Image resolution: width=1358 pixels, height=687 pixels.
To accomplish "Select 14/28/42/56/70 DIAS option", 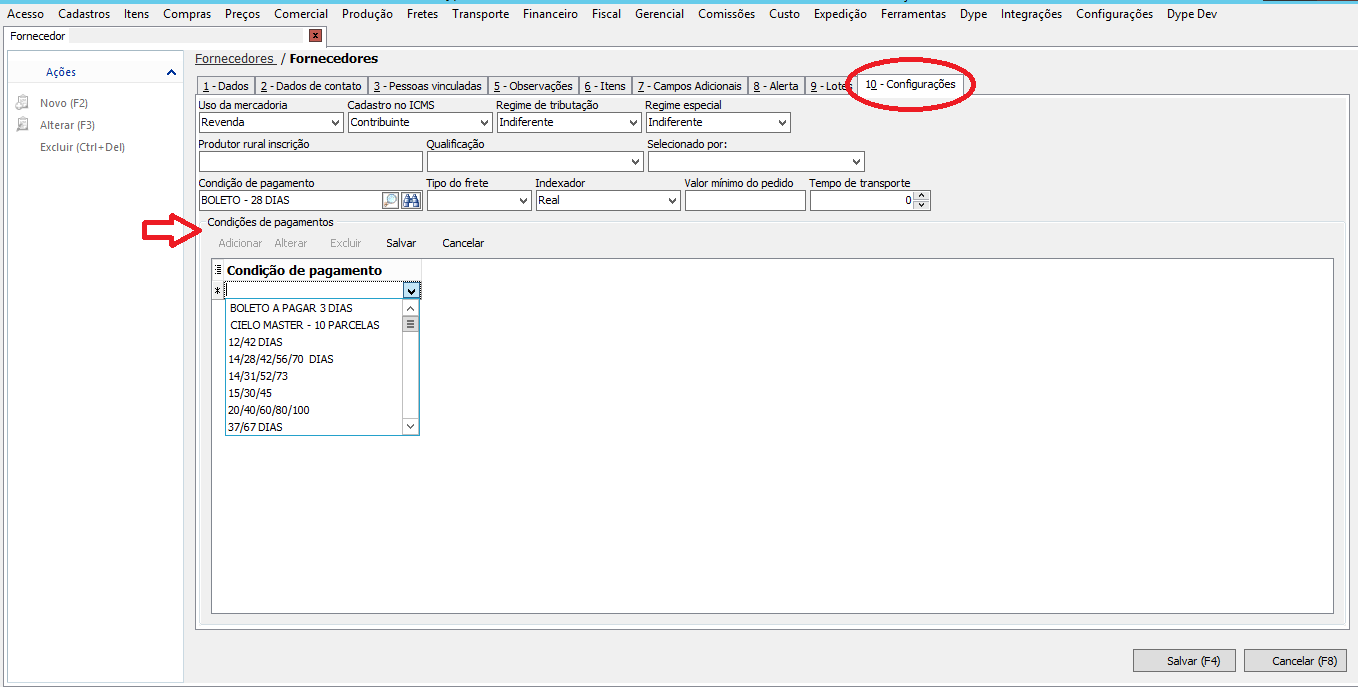I will coord(314,359).
